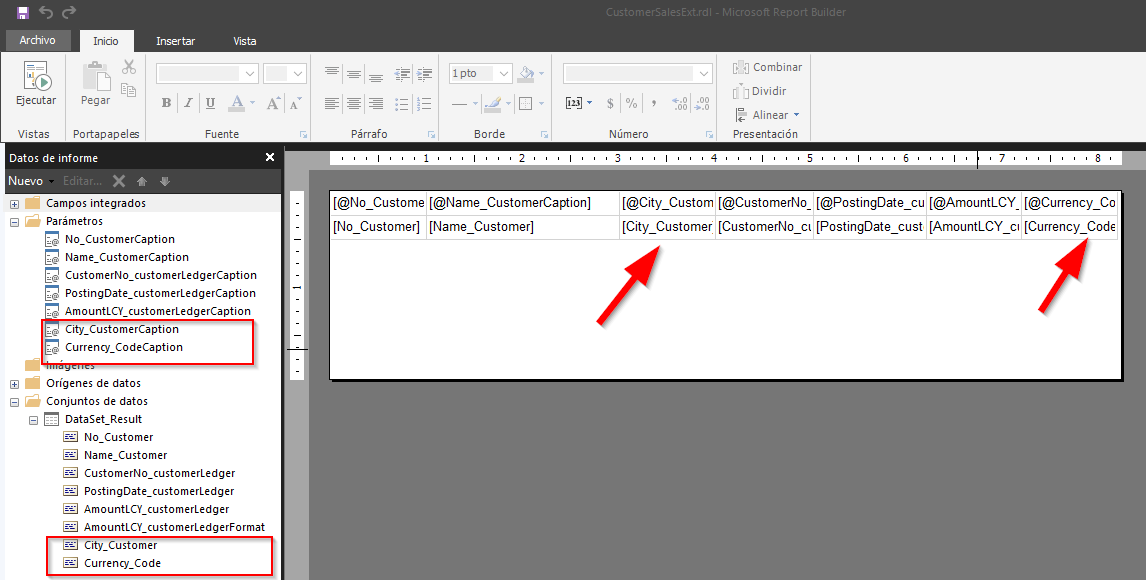
Task: Open the font size dropdown
Action: point(297,73)
